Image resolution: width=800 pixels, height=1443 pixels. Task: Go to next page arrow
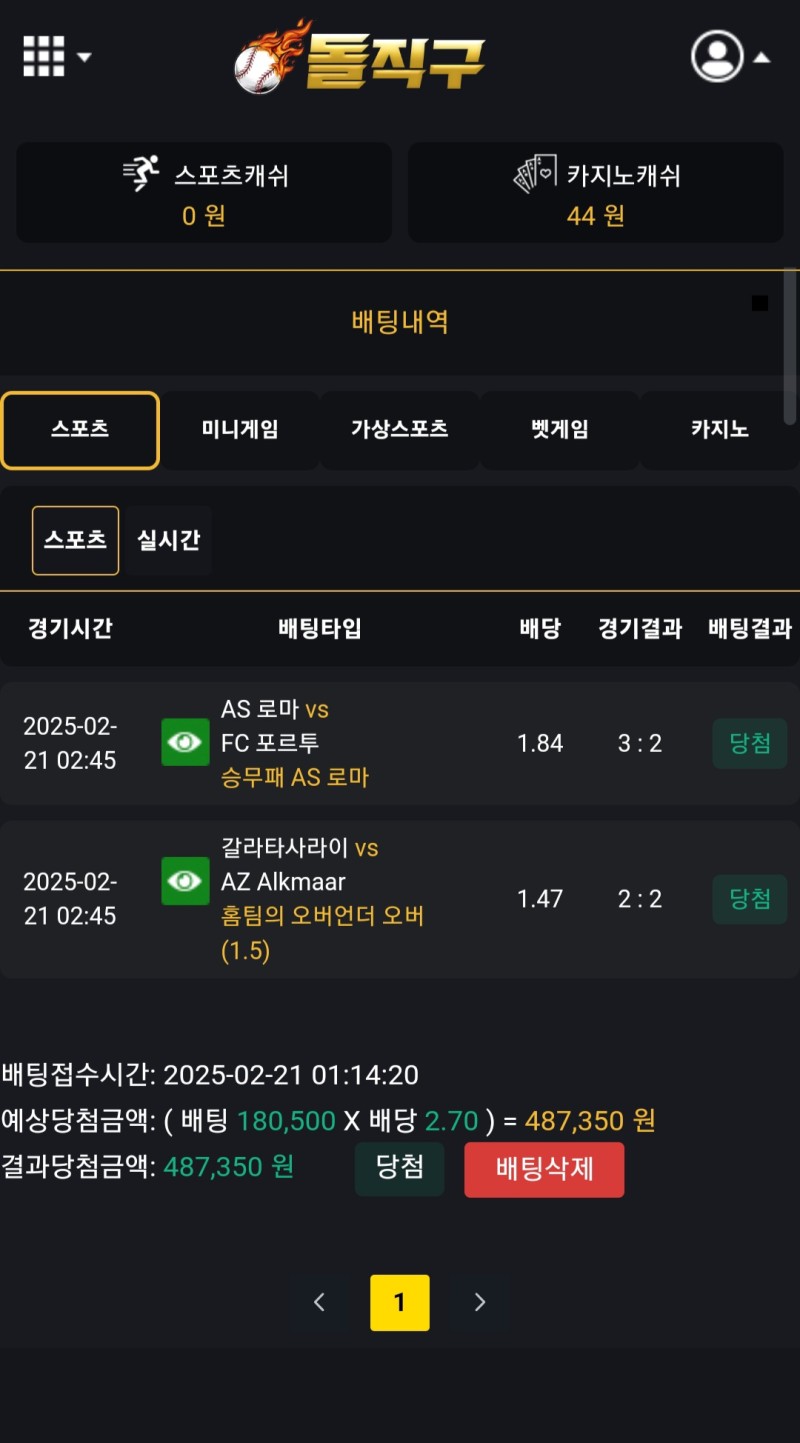click(480, 1302)
